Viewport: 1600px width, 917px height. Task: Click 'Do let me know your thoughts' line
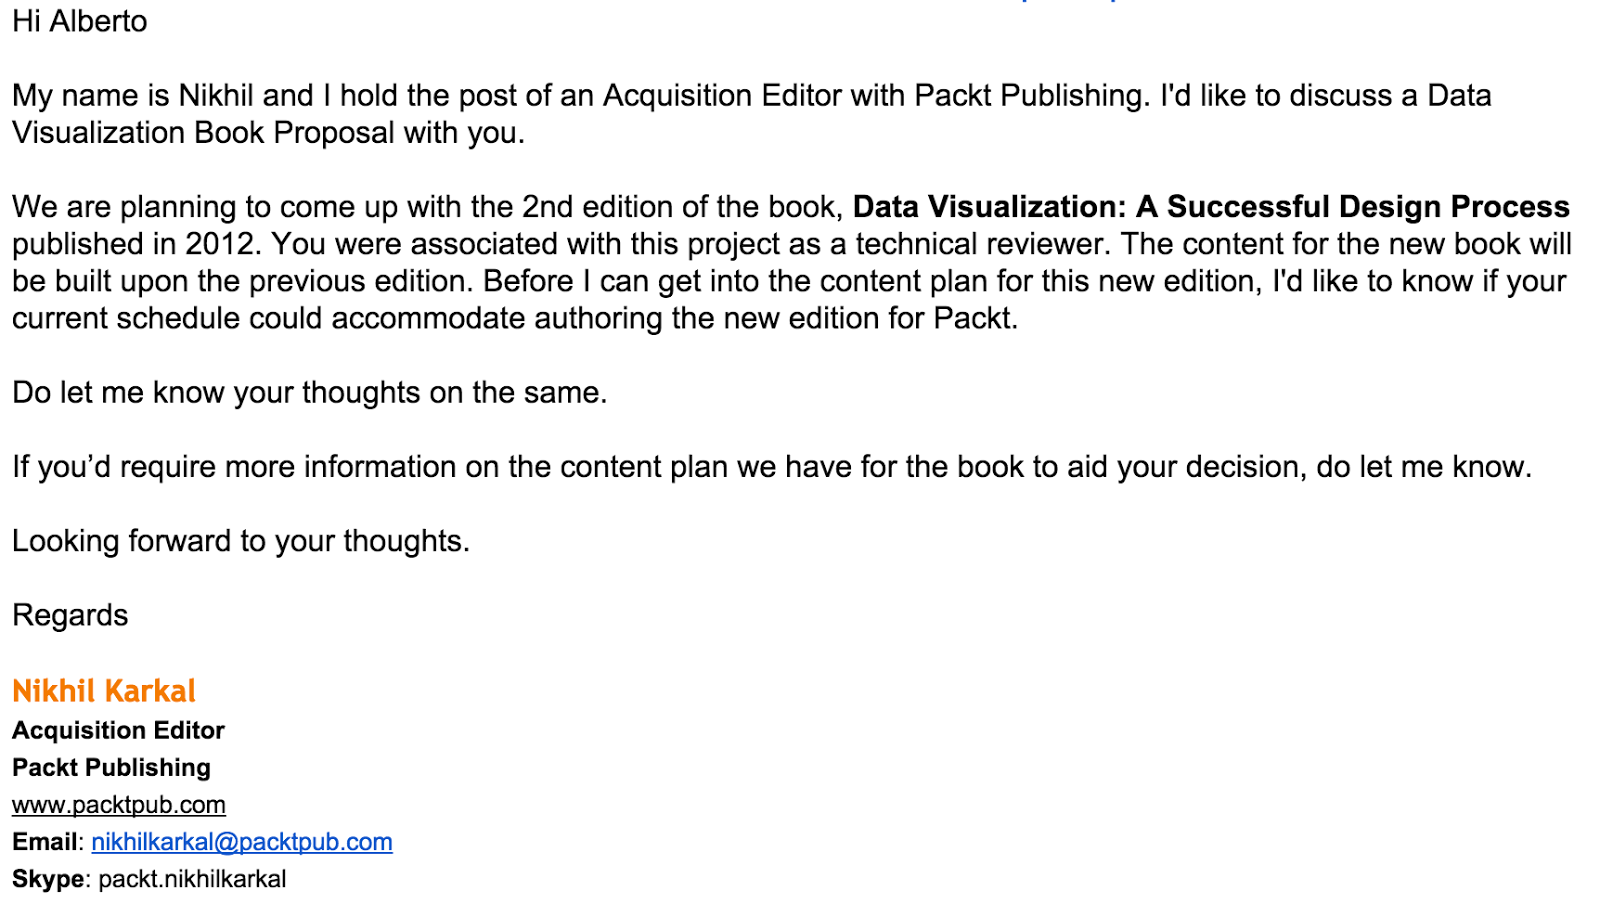click(310, 392)
